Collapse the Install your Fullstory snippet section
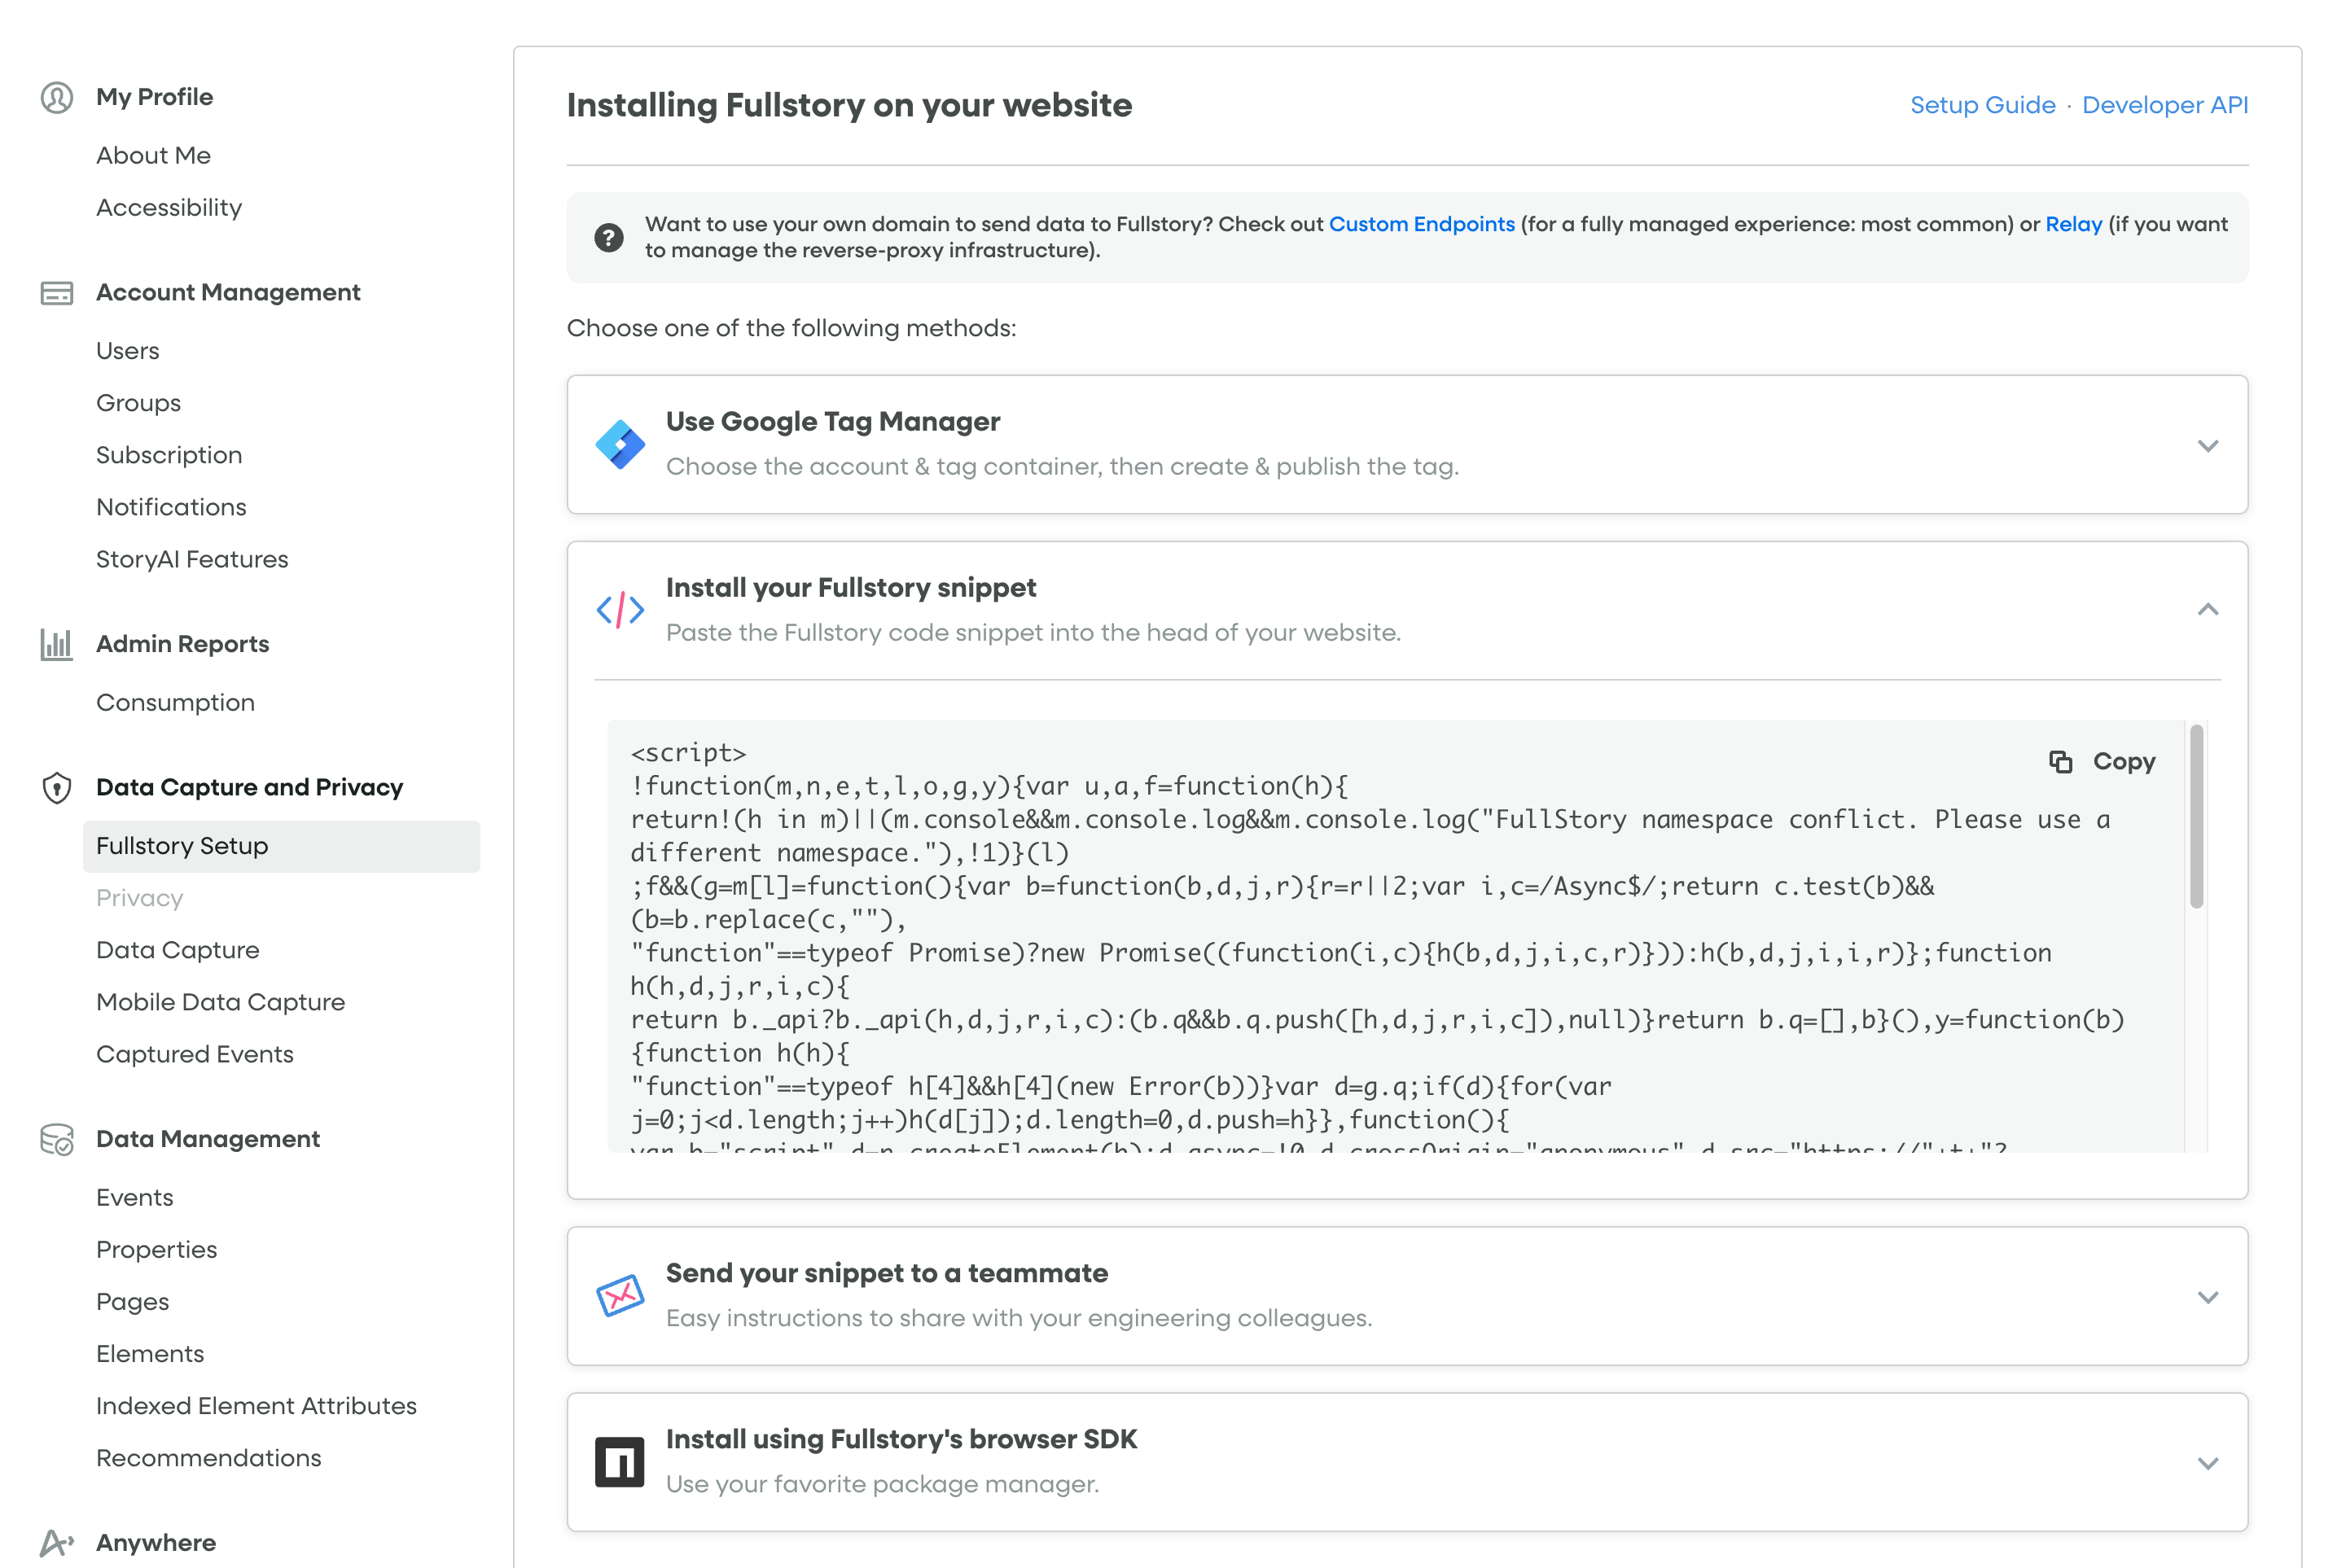 point(2208,610)
